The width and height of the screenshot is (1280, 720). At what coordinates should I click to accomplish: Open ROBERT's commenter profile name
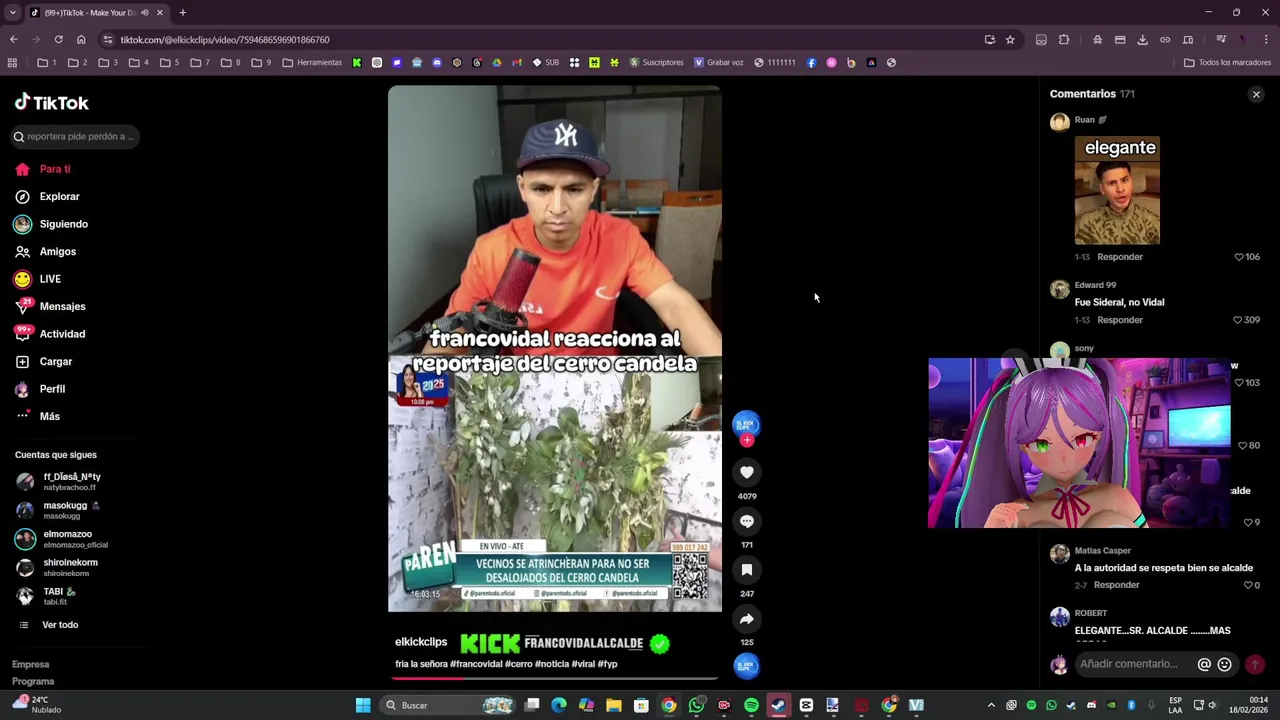tap(1091, 613)
